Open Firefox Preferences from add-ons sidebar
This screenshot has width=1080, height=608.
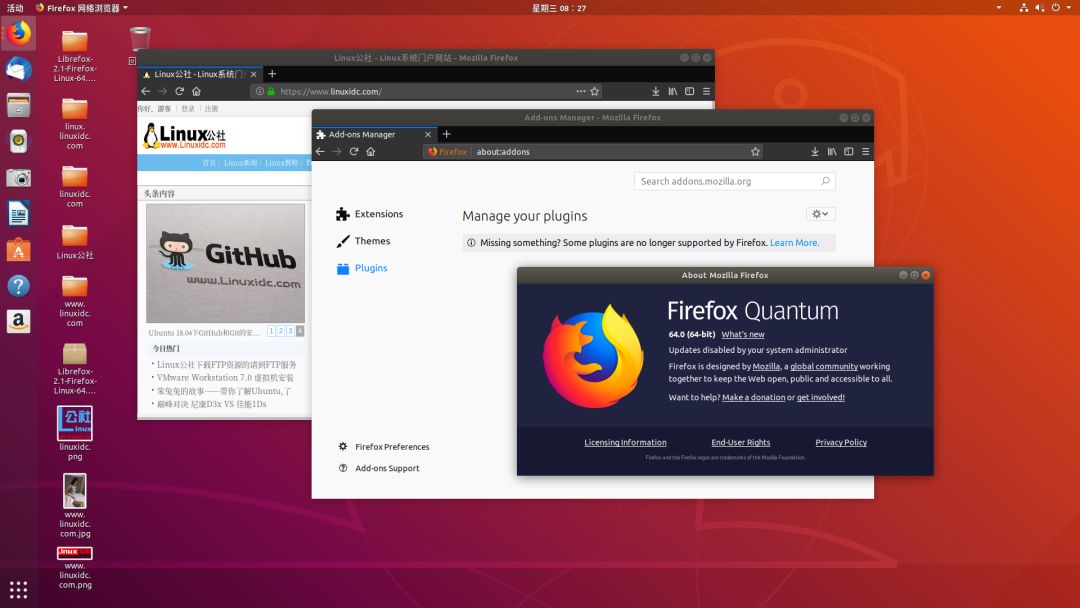click(384, 447)
